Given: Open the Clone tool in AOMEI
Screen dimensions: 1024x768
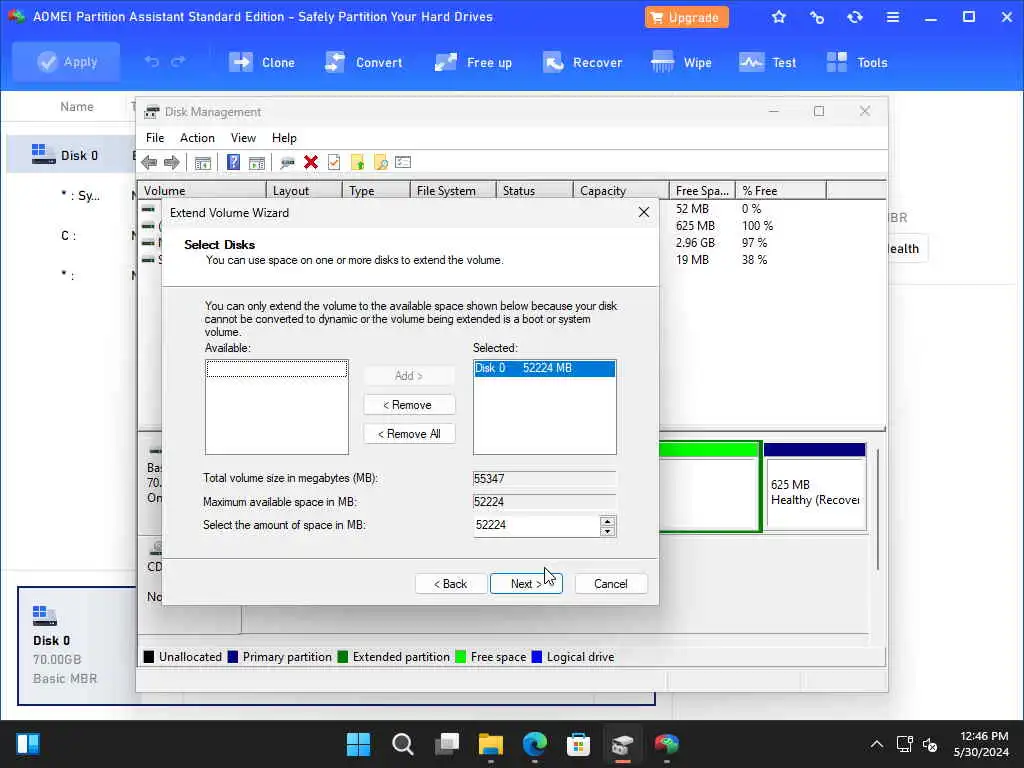Looking at the screenshot, I should point(262,63).
